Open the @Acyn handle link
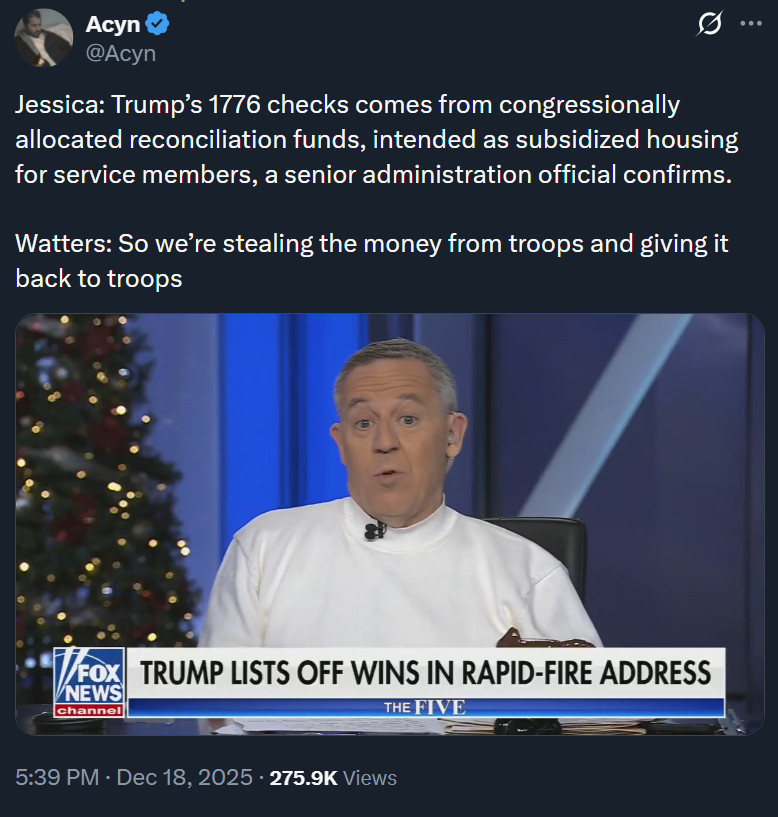Screen dimensions: 778x817 [x=120, y=53]
